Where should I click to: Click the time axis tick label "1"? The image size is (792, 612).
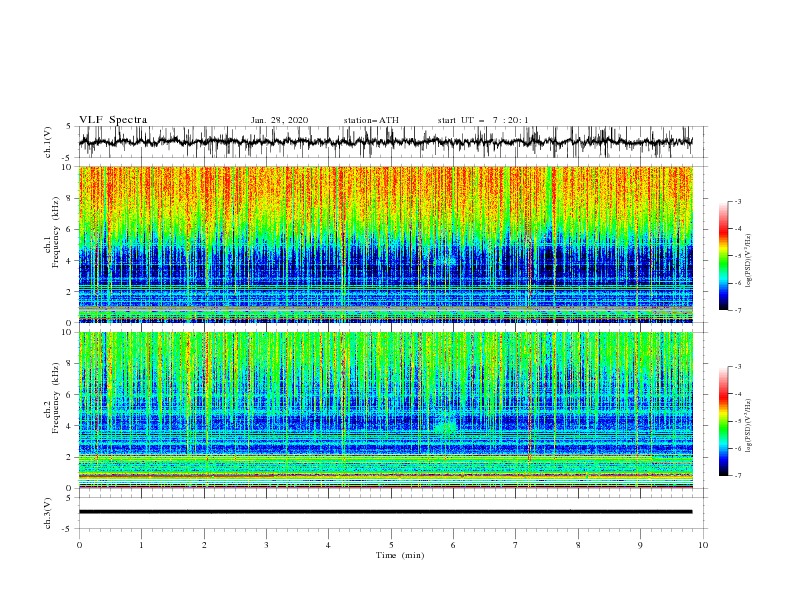[141, 545]
